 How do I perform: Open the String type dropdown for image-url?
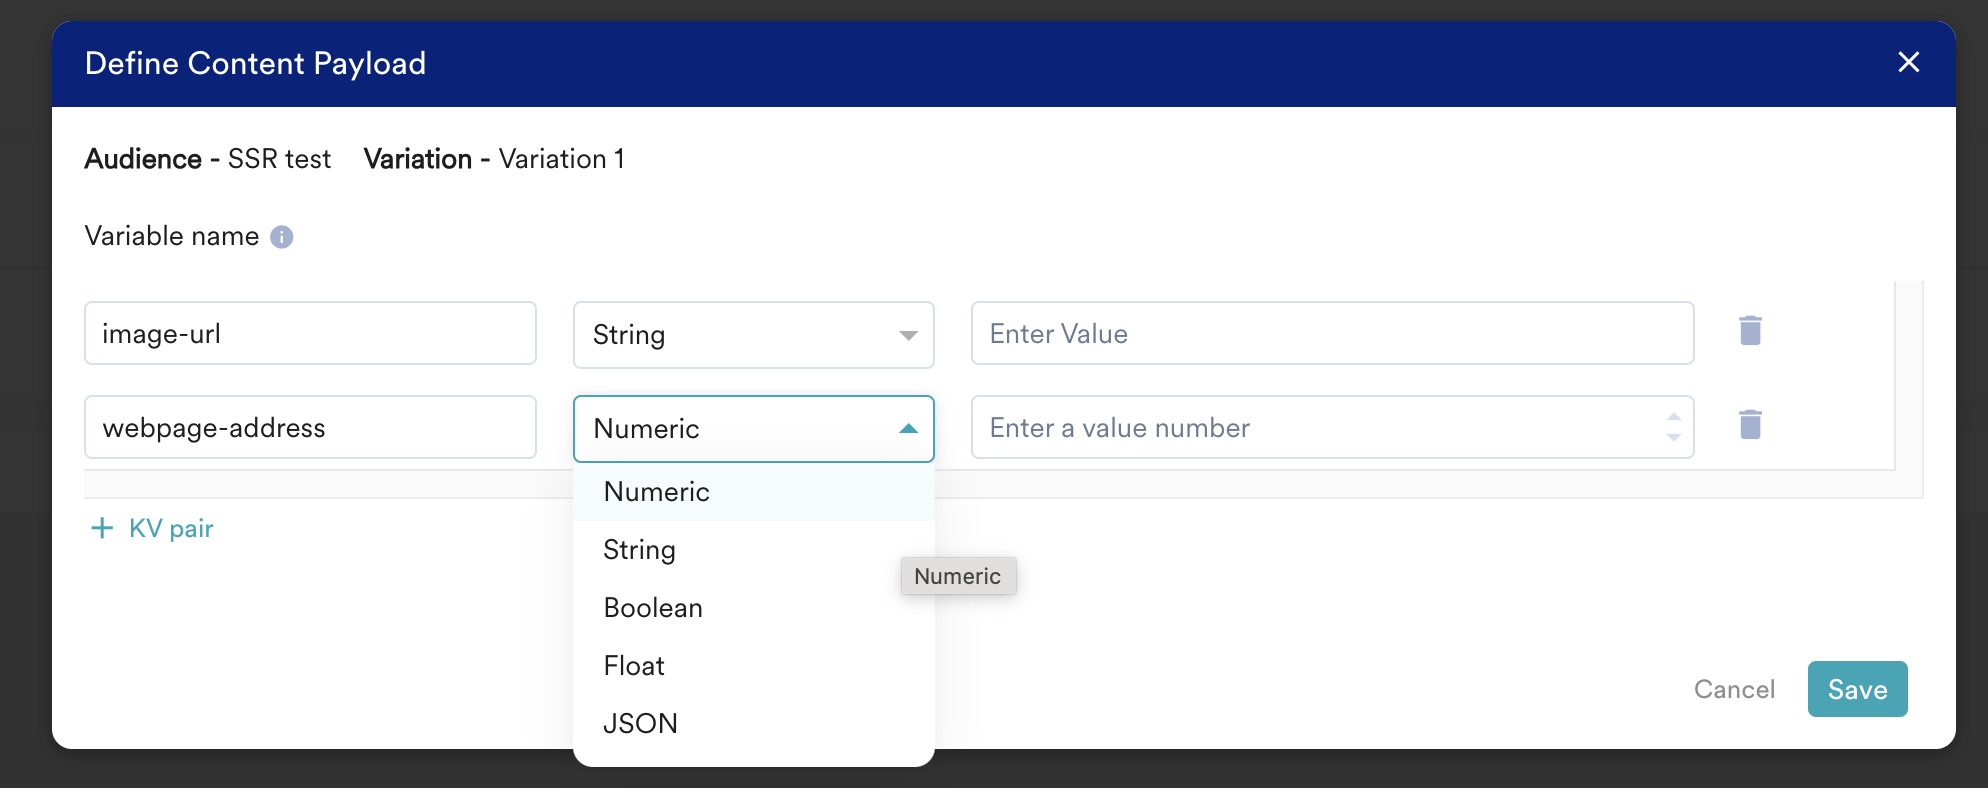point(753,335)
